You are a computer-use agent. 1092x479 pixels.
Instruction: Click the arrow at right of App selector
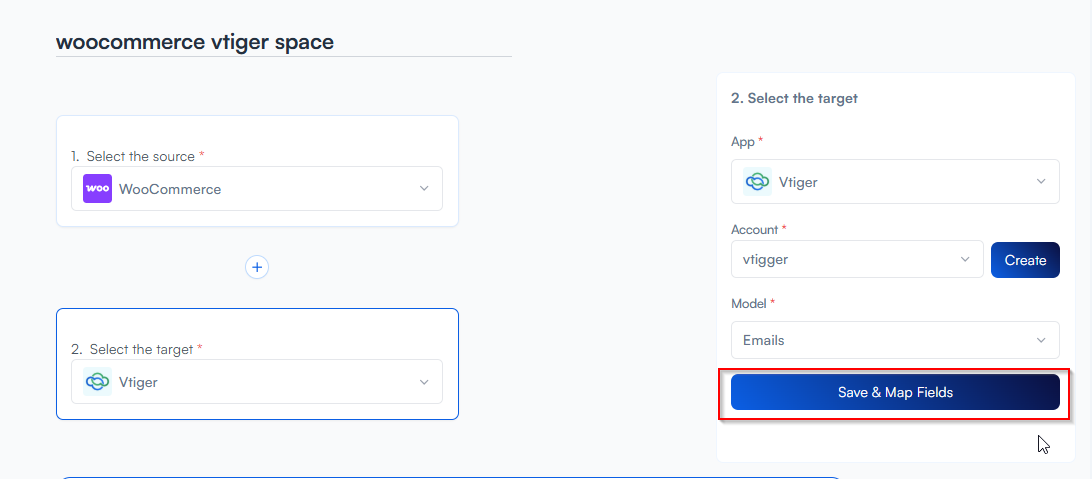(1041, 182)
